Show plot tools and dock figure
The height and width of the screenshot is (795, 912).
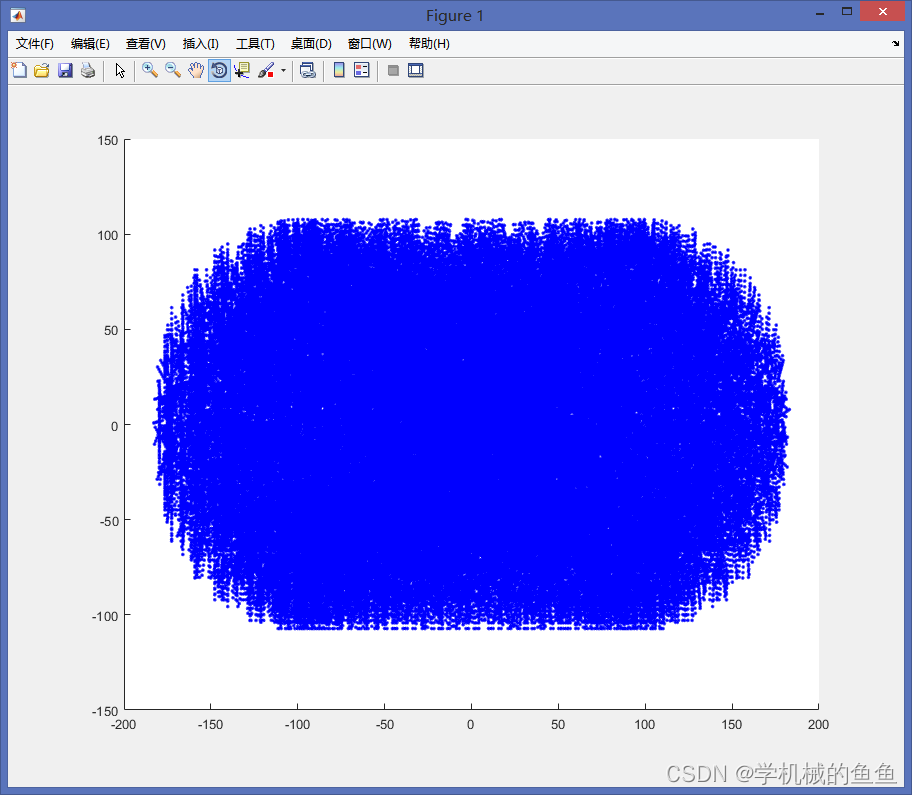click(416, 70)
